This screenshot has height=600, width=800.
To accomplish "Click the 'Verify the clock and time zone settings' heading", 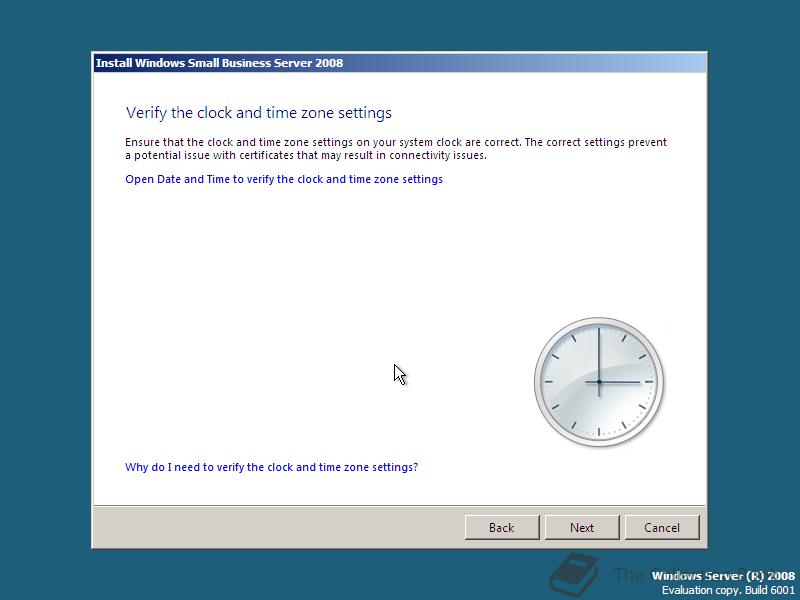I will click(x=259, y=113).
